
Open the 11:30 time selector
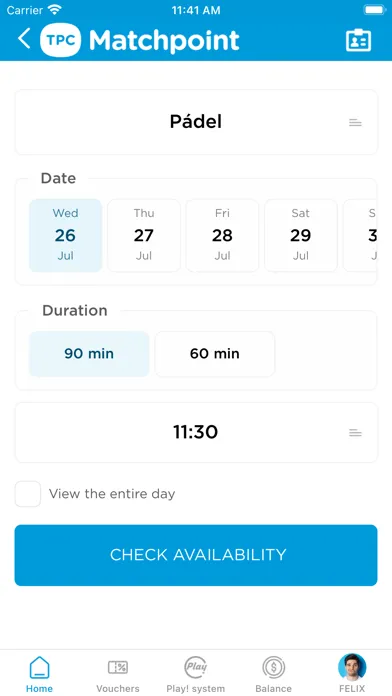pos(196,432)
